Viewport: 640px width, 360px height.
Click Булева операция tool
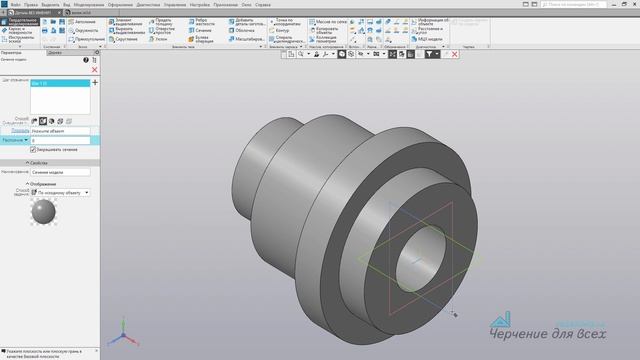[x=201, y=39]
